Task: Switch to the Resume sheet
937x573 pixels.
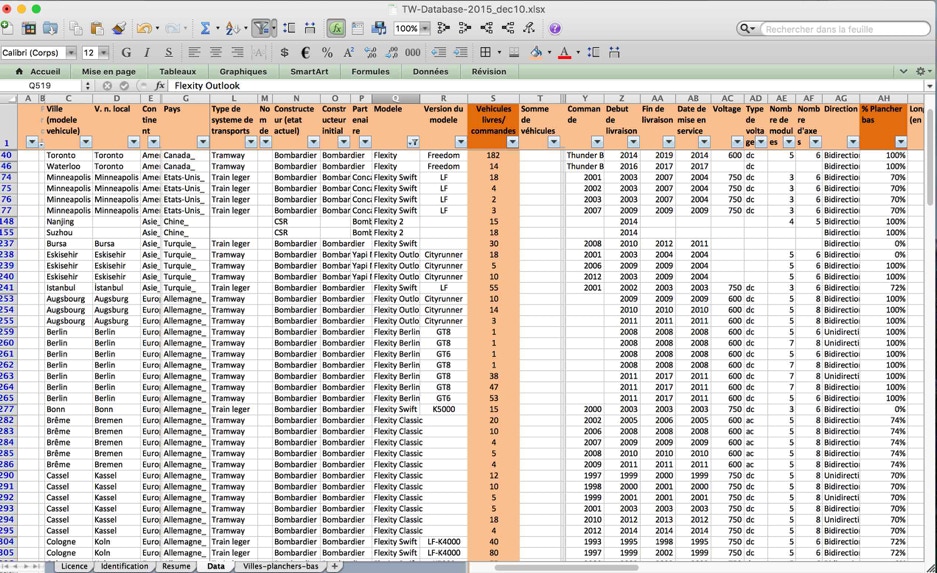Action: (x=176, y=566)
